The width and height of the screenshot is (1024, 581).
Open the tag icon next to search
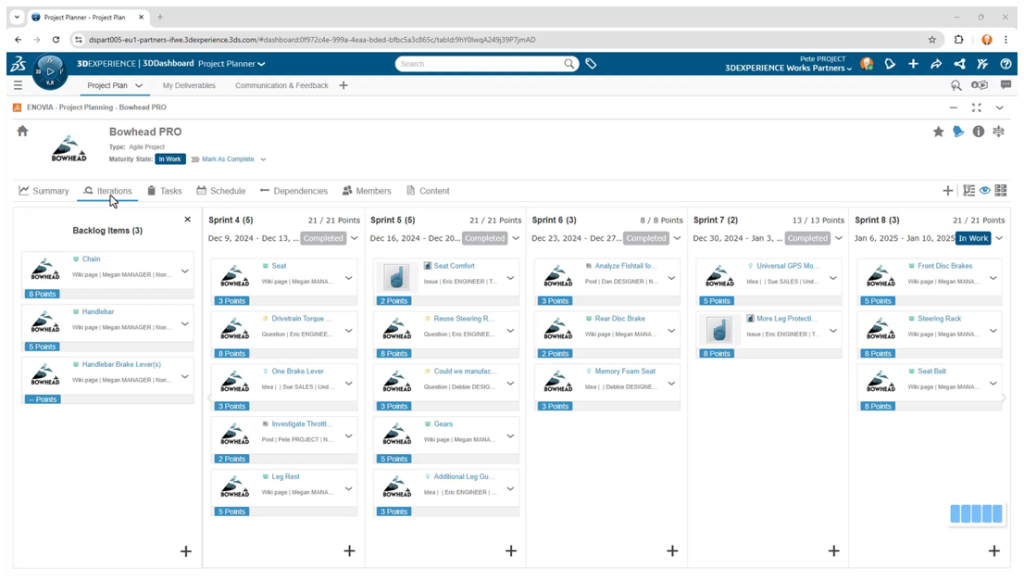point(591,64)
